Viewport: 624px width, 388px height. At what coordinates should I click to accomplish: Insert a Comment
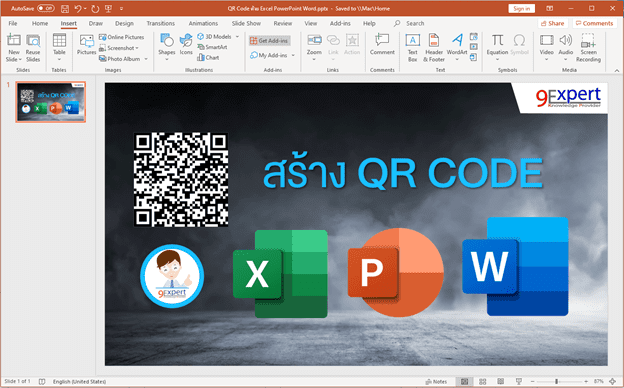(x=382, y=45)
